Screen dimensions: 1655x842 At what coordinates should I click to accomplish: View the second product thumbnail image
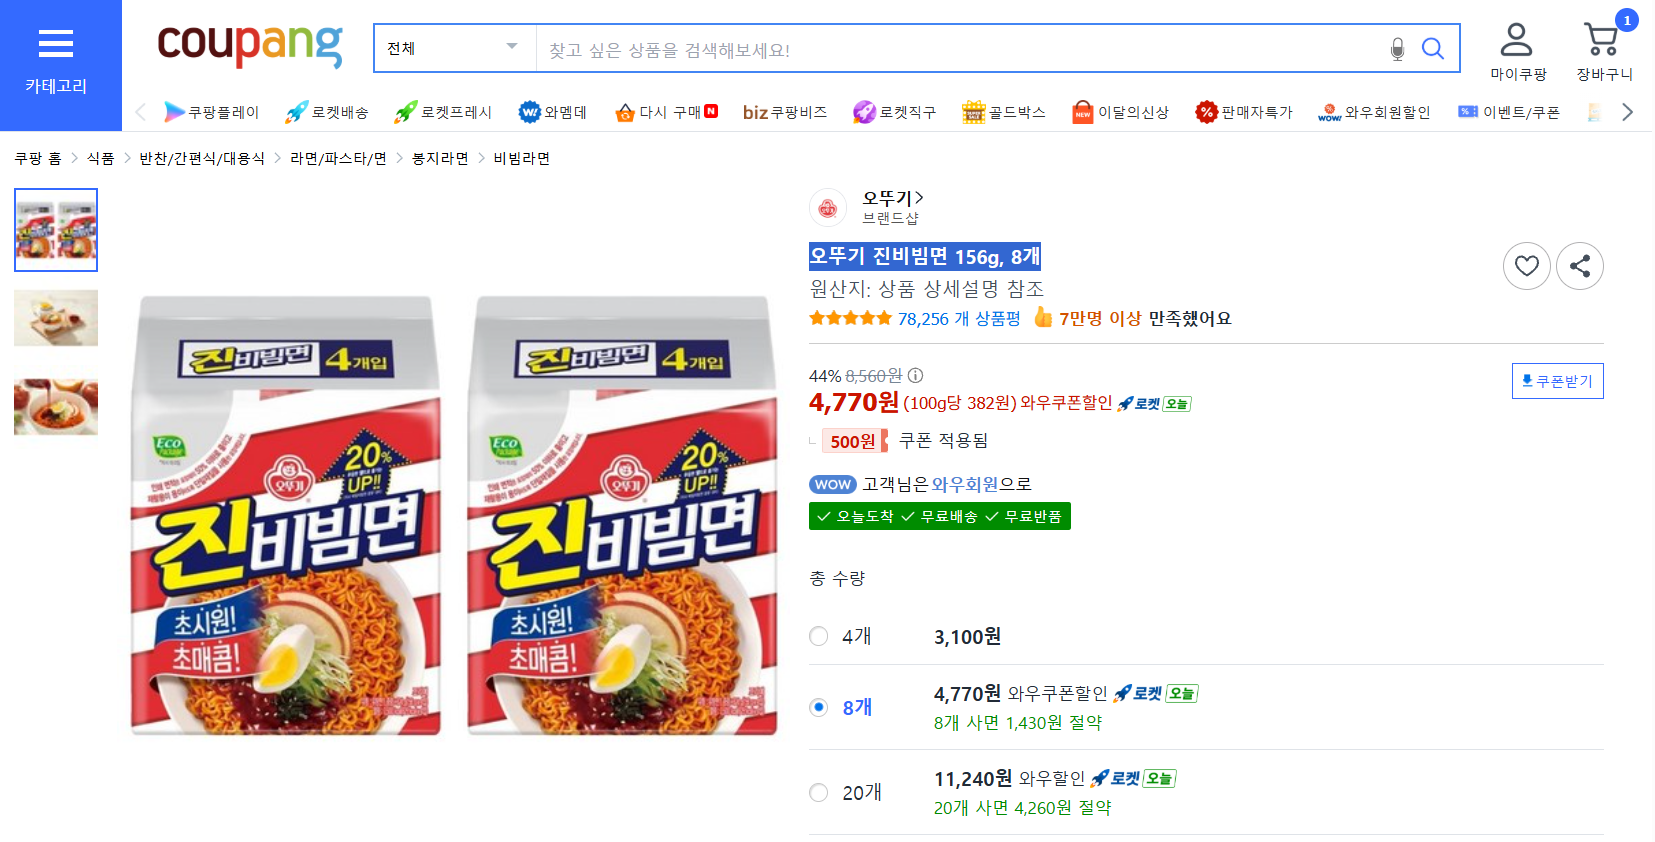click(x=56, y=318)
